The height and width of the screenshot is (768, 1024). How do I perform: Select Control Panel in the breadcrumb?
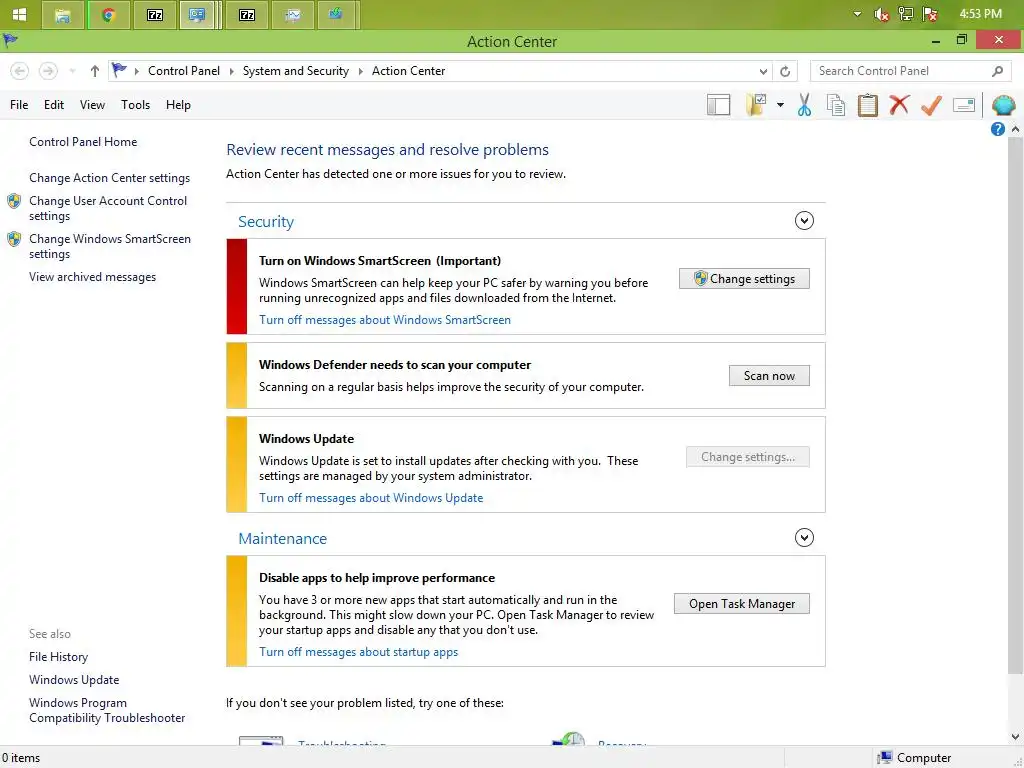click(x=184, y=71)
